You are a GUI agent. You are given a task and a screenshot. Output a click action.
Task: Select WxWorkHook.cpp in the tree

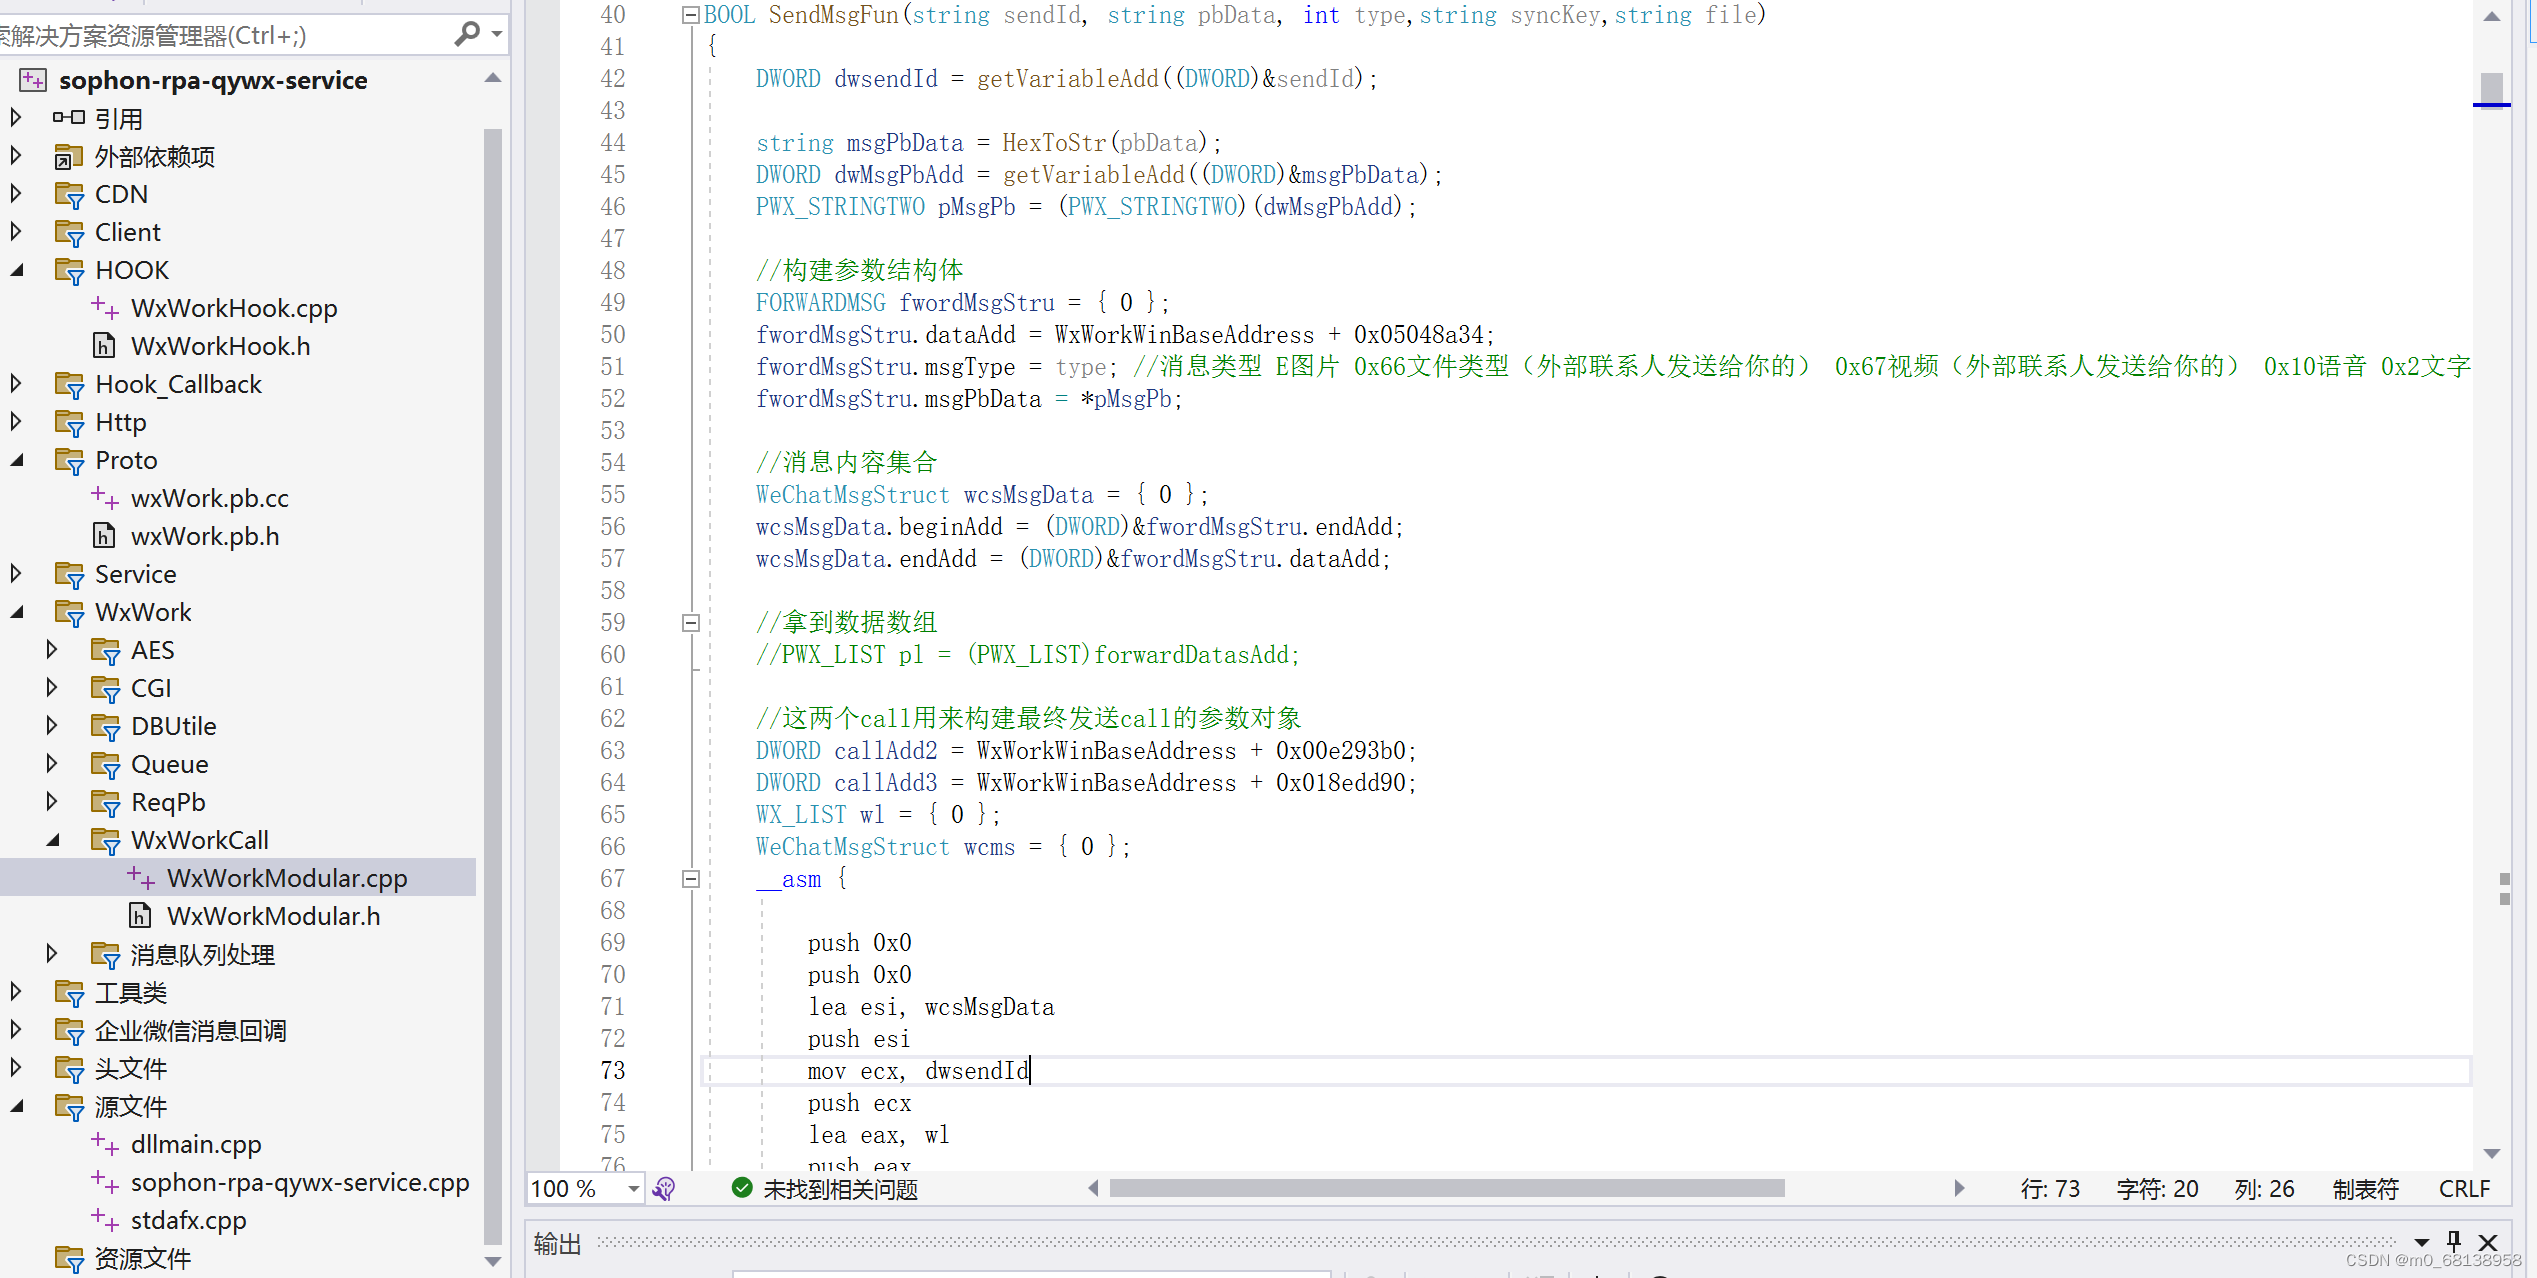pos(234,308)
